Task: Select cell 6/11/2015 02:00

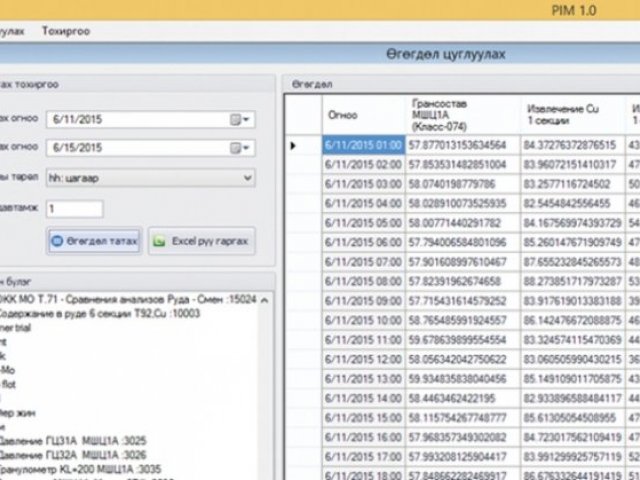Action: pyautogui.click(x=364, y=165)
